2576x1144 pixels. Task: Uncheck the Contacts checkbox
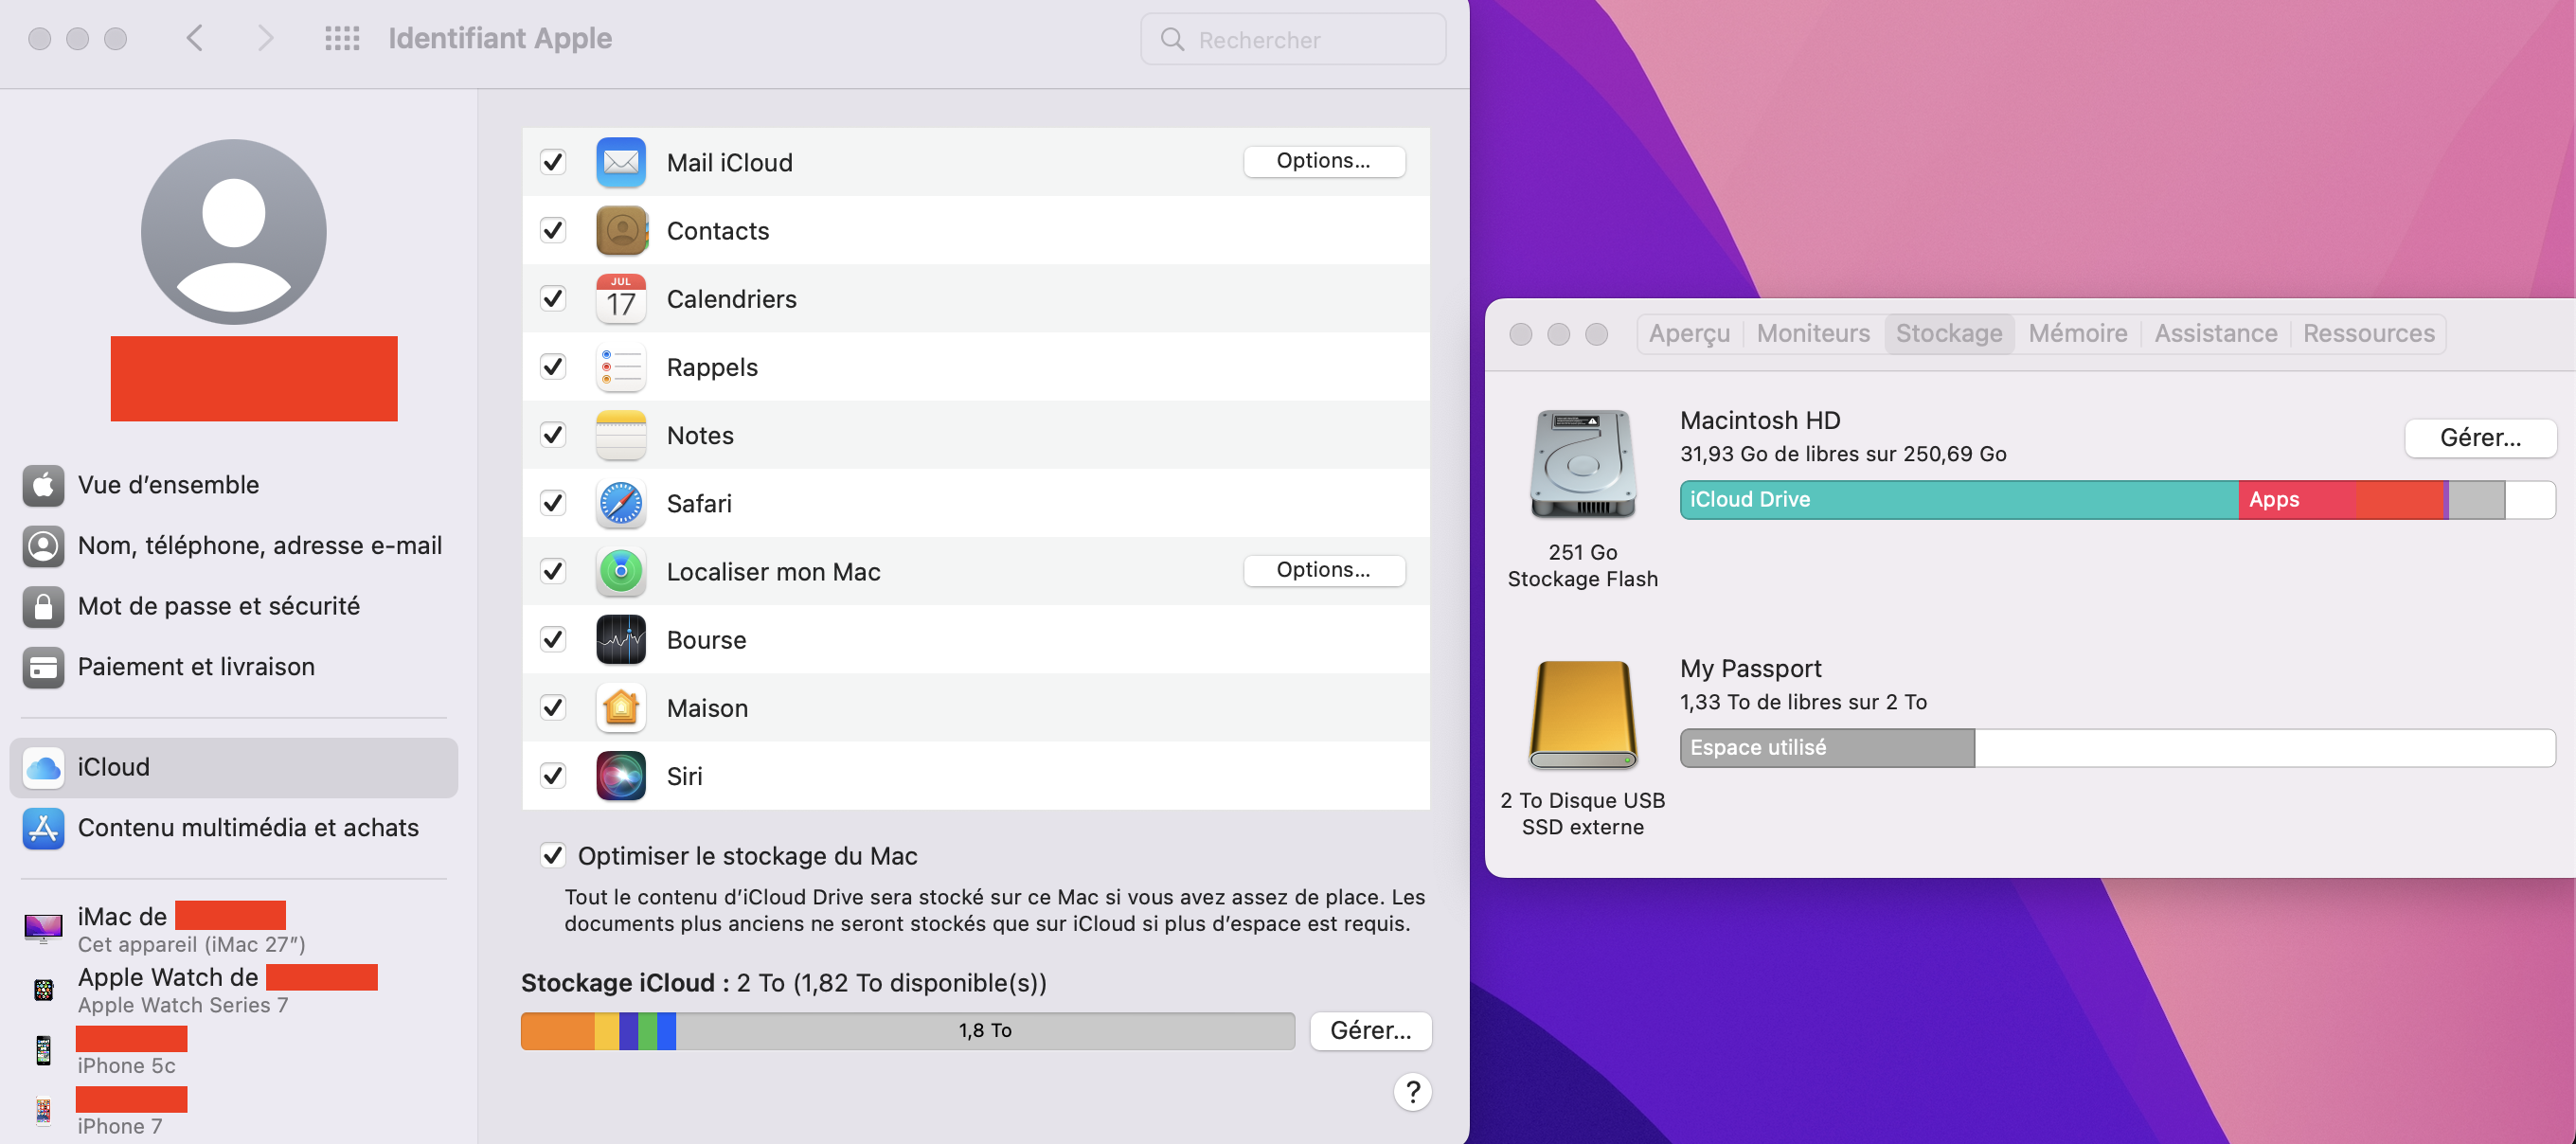(x=553, y=230)
